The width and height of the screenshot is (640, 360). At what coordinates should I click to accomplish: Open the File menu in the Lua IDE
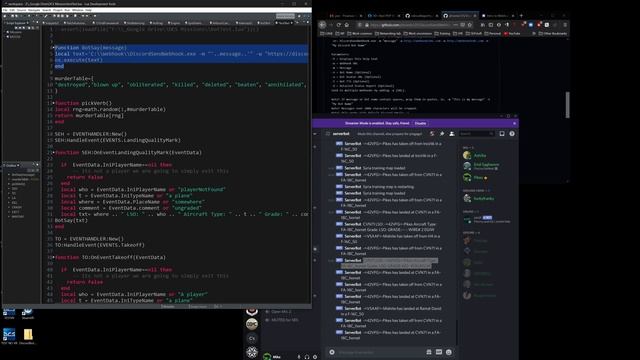[5, 10]
